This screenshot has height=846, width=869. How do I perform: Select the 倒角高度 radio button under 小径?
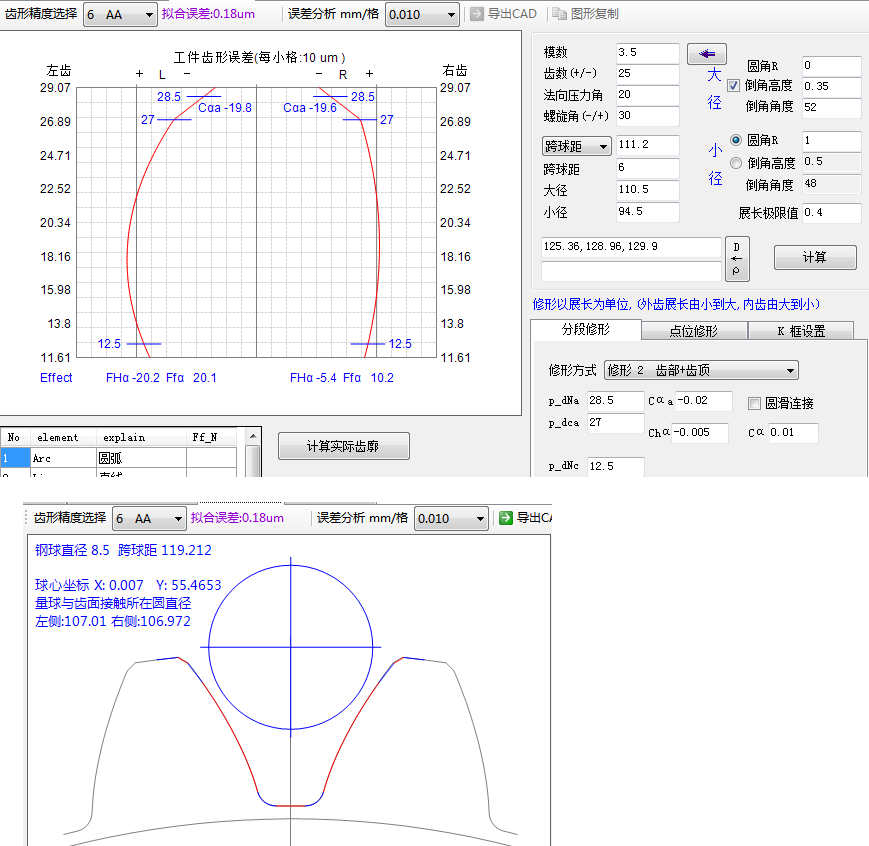tap(736, 162)
